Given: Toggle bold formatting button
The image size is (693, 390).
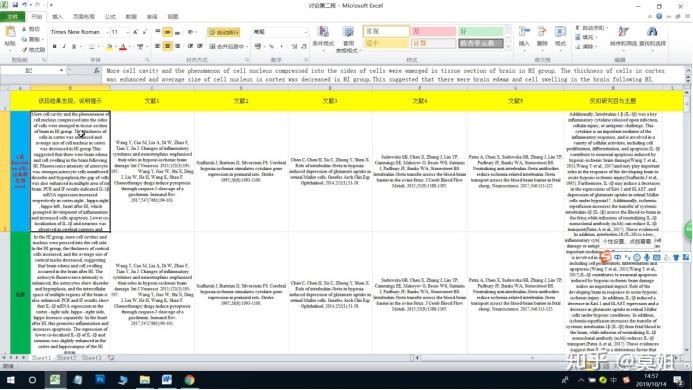Looking at the screenshot, I should pyautogui.click(x=54, y=46).
